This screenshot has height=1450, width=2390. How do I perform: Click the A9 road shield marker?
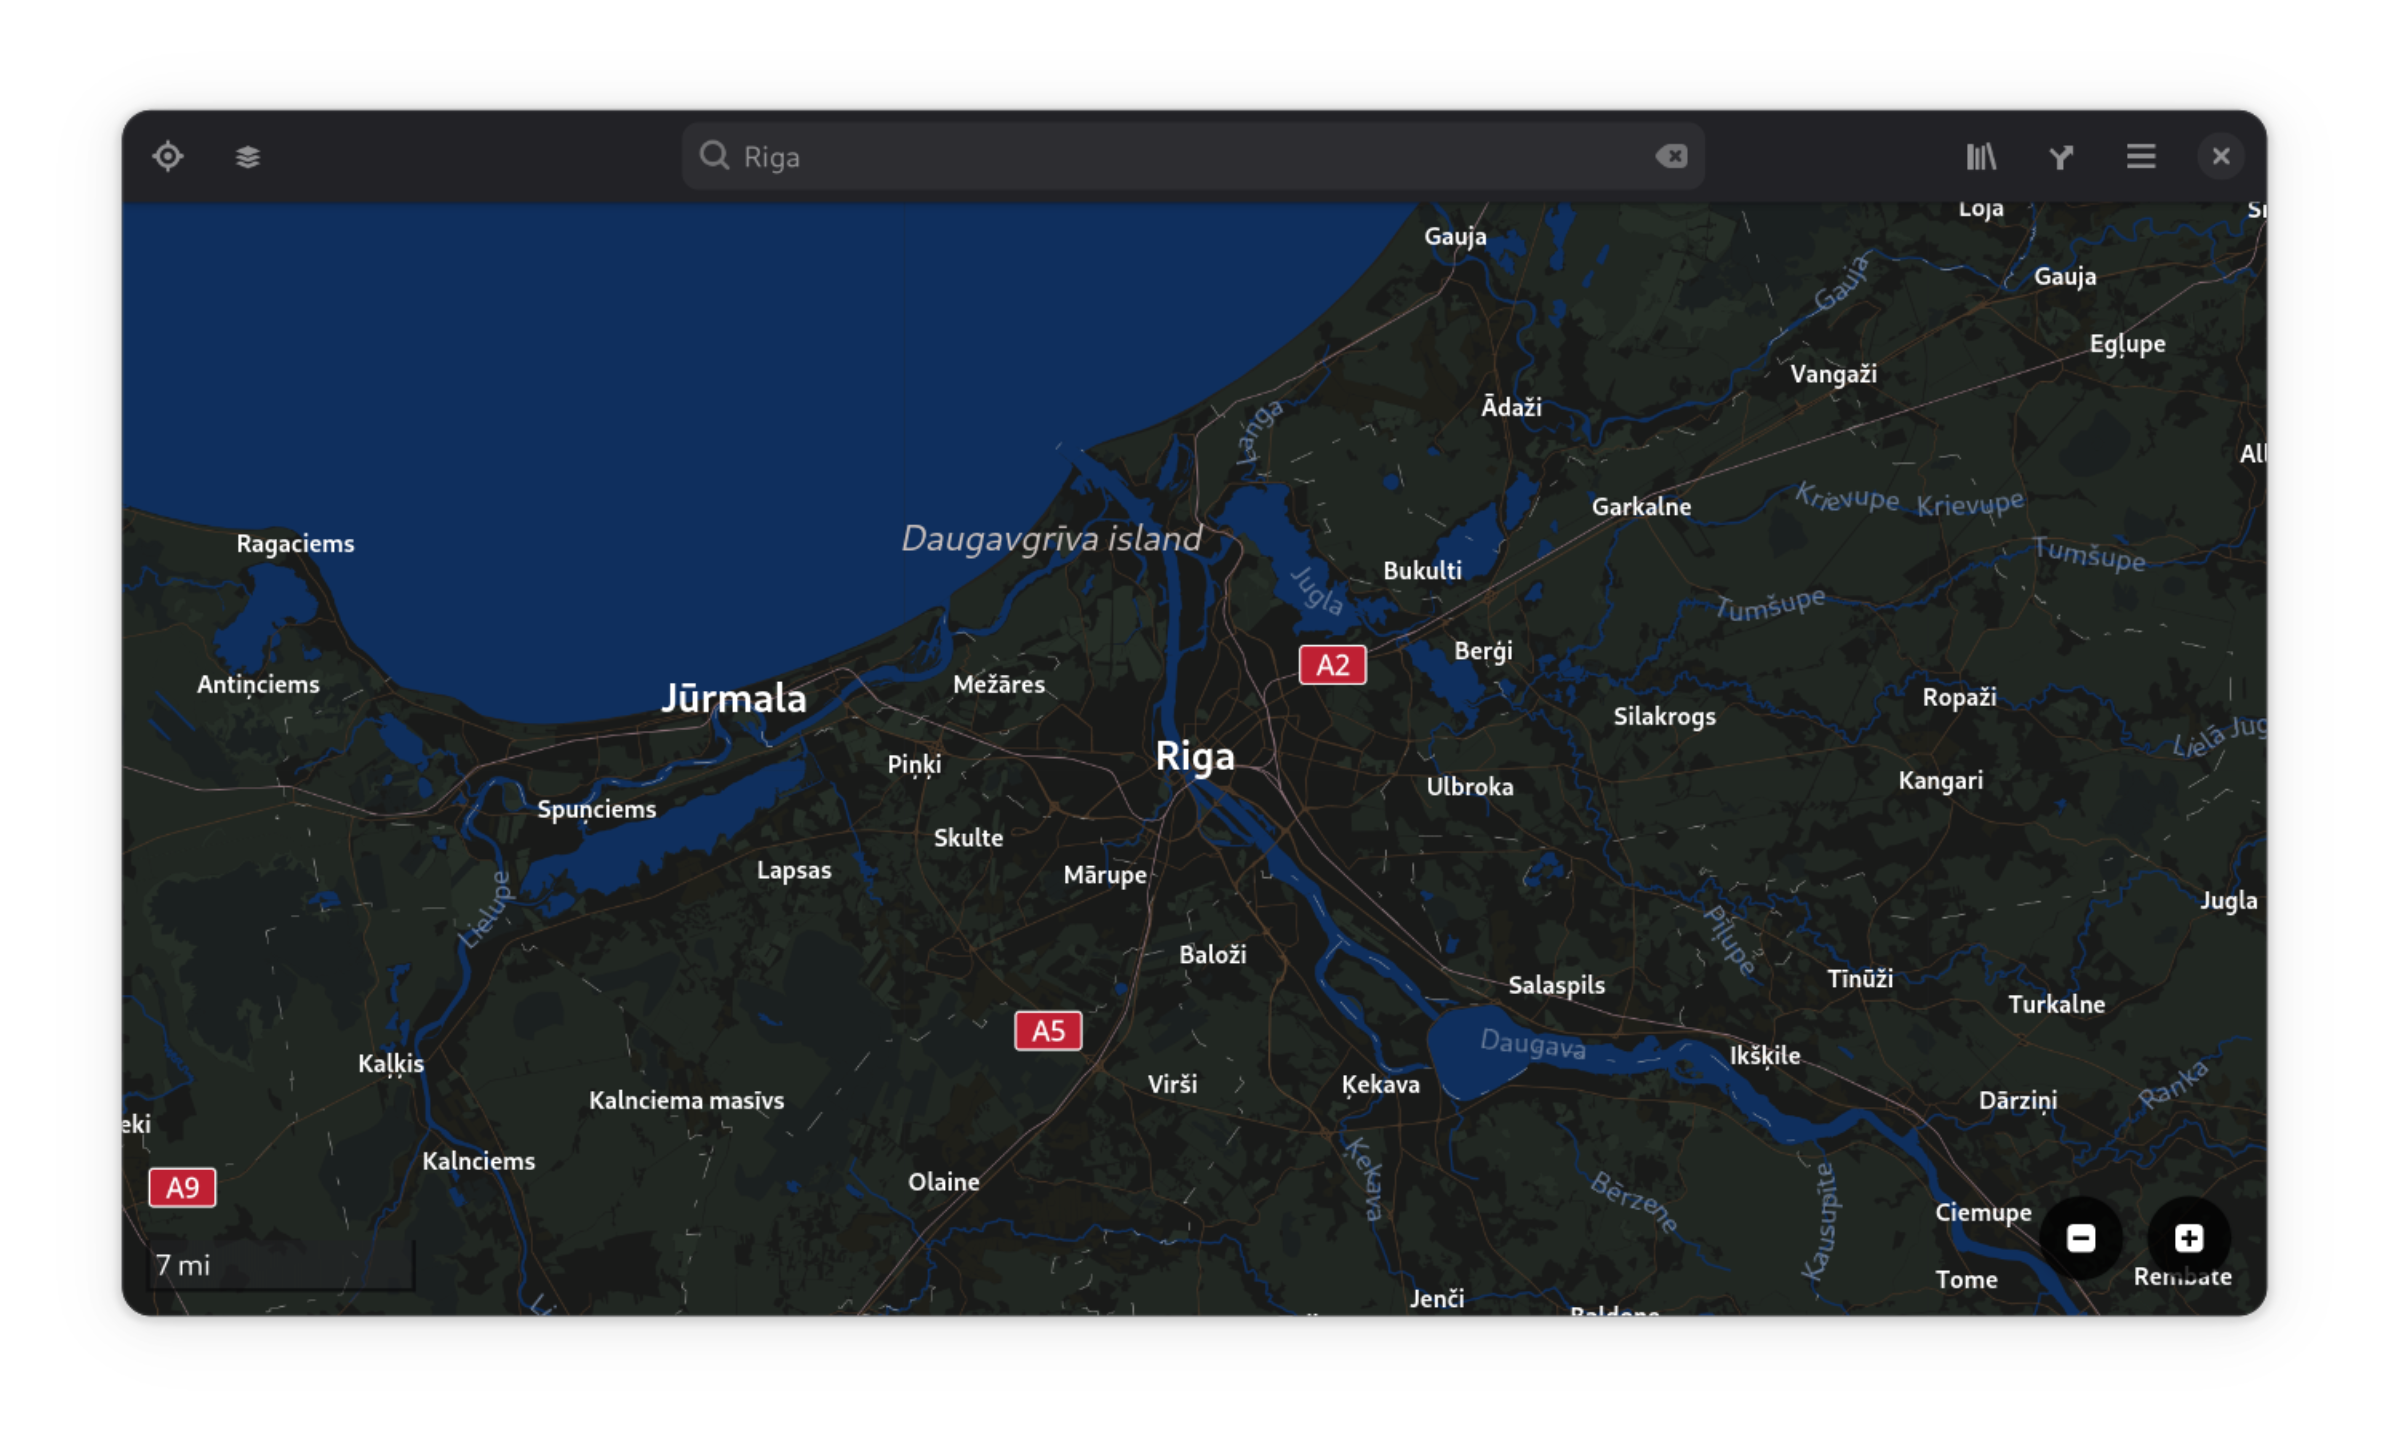pos(182,1187)
